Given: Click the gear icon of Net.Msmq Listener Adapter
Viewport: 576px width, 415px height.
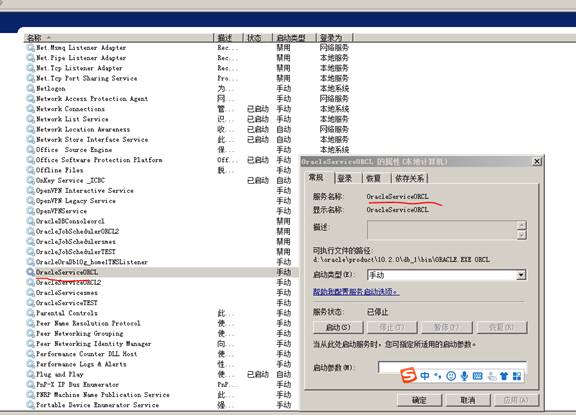Looking at the screenshot, I should point(30,48).
